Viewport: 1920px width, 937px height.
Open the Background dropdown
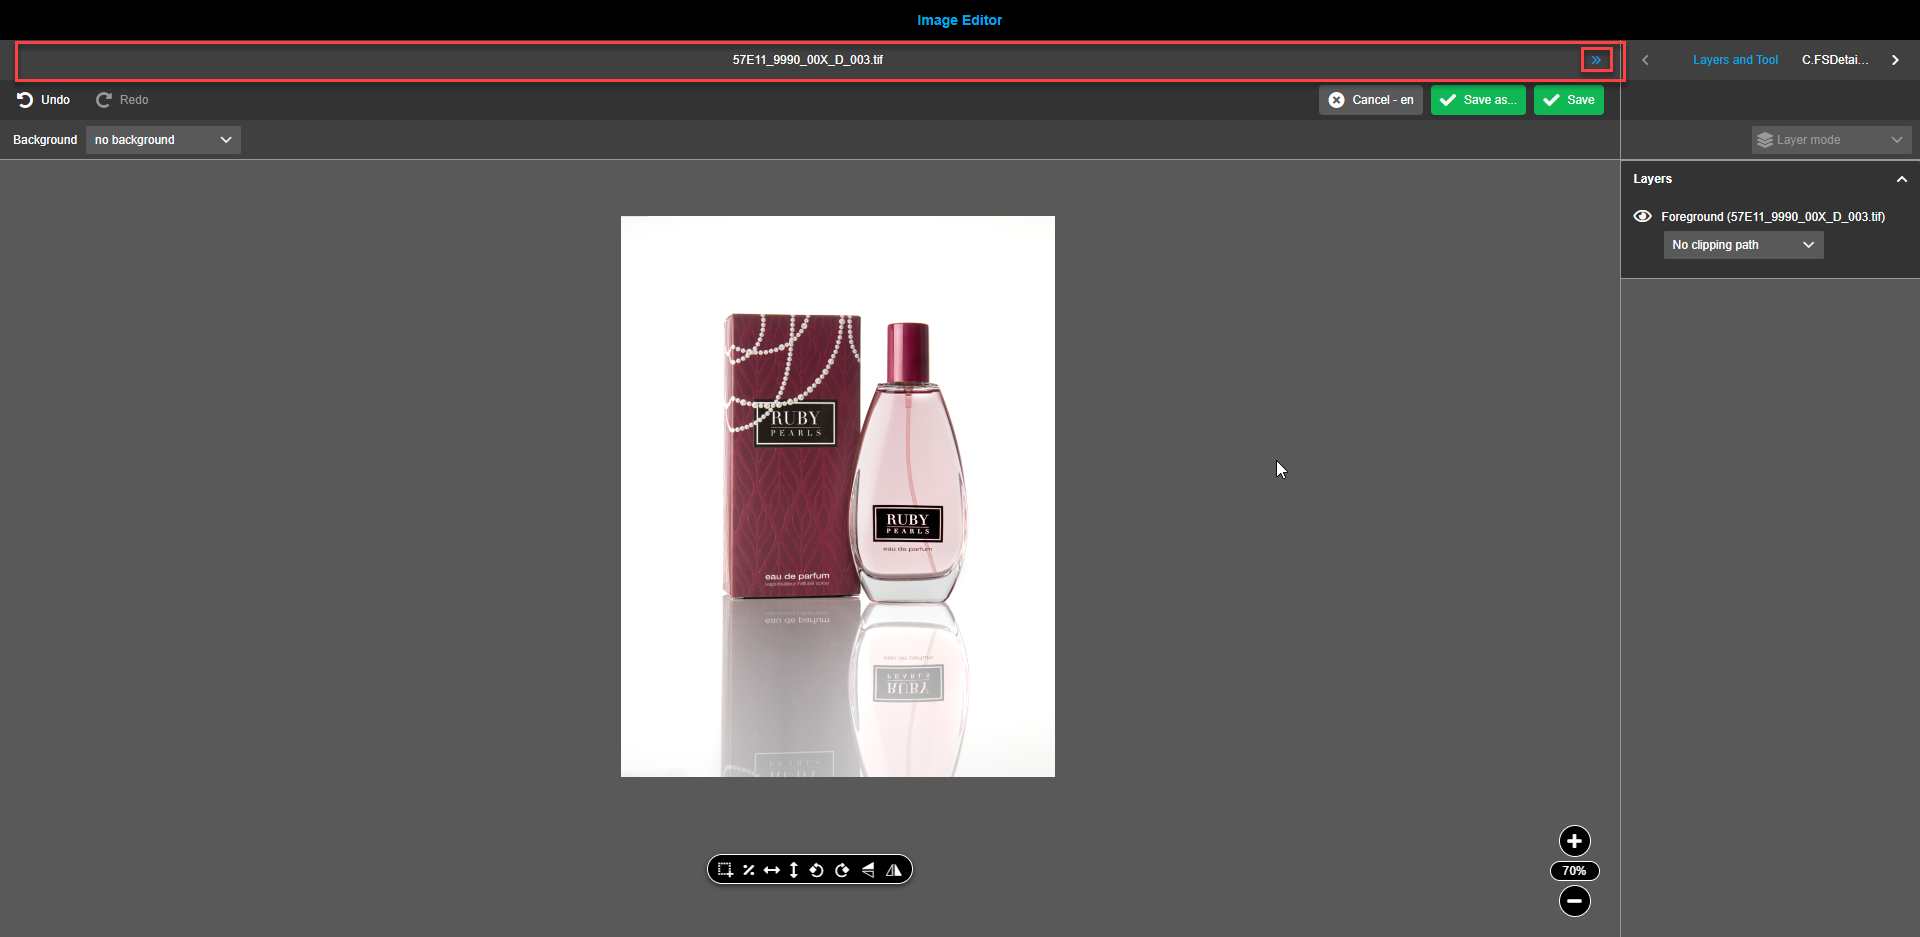pos(162,140)
